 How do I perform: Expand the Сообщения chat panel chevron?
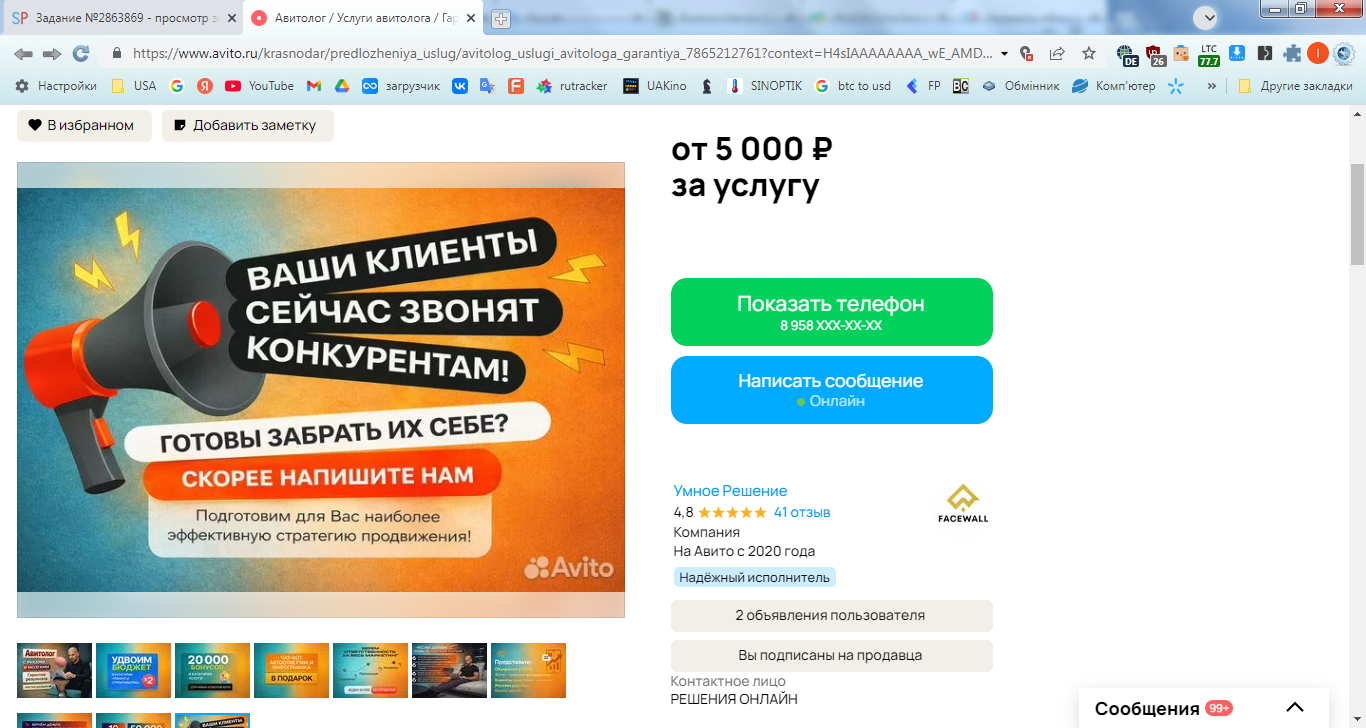pyautogui.click(x=1295, y=707)
